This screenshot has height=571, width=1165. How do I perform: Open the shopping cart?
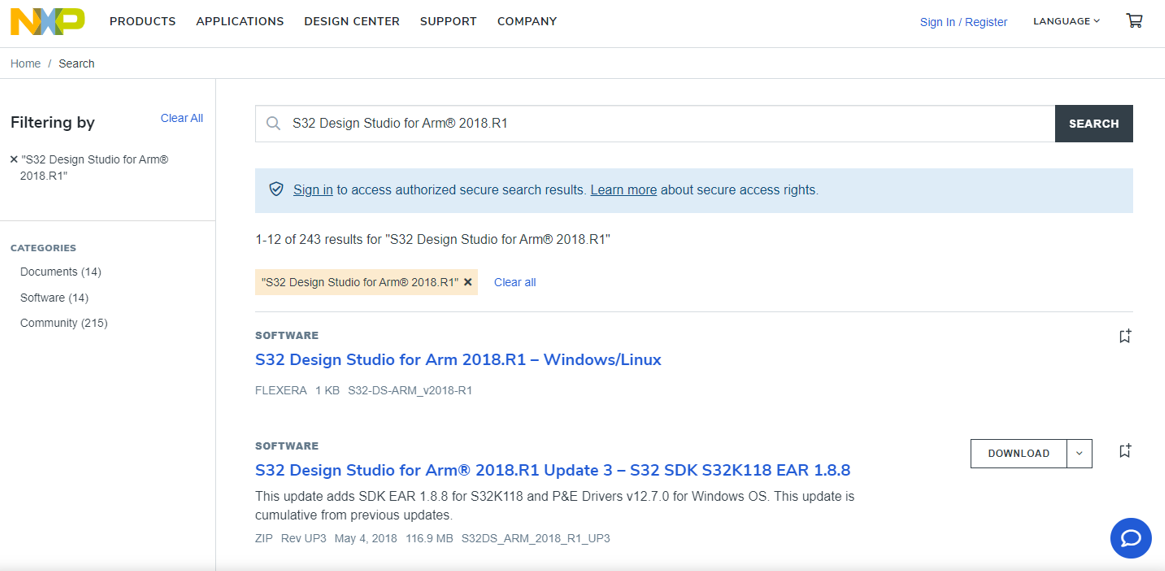point(1134,21)
